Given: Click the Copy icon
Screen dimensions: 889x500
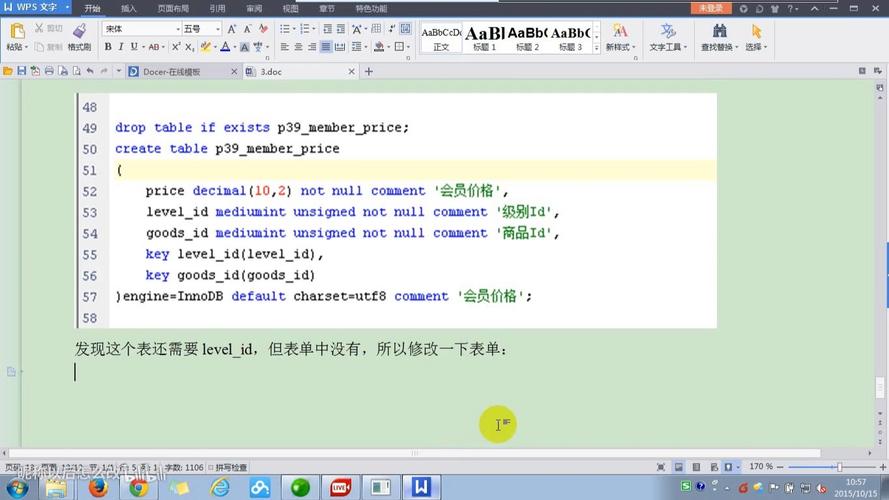Looking at the screenshot, I should coord(39,47).
